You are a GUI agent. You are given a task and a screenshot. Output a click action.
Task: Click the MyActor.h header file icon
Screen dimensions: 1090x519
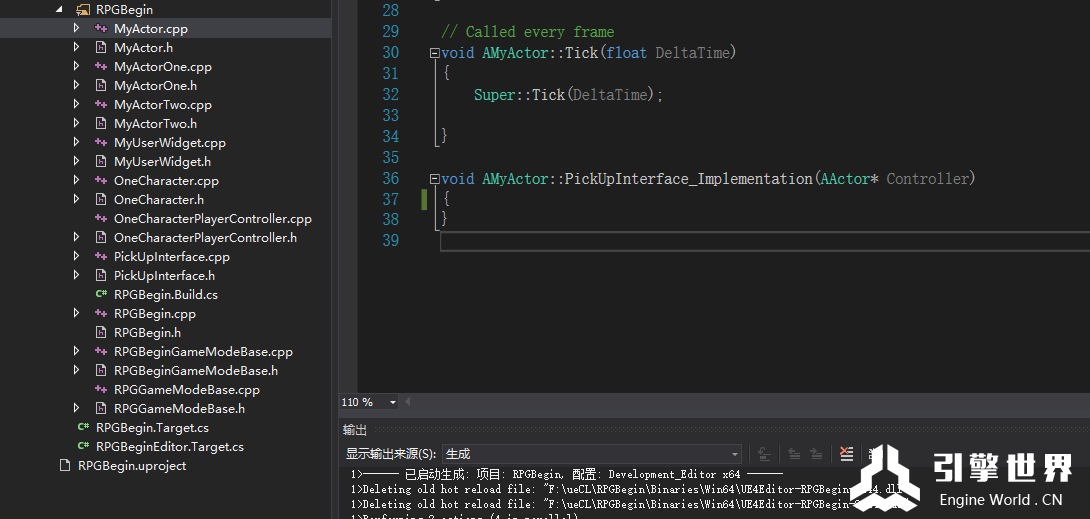(x=101, y=48)
